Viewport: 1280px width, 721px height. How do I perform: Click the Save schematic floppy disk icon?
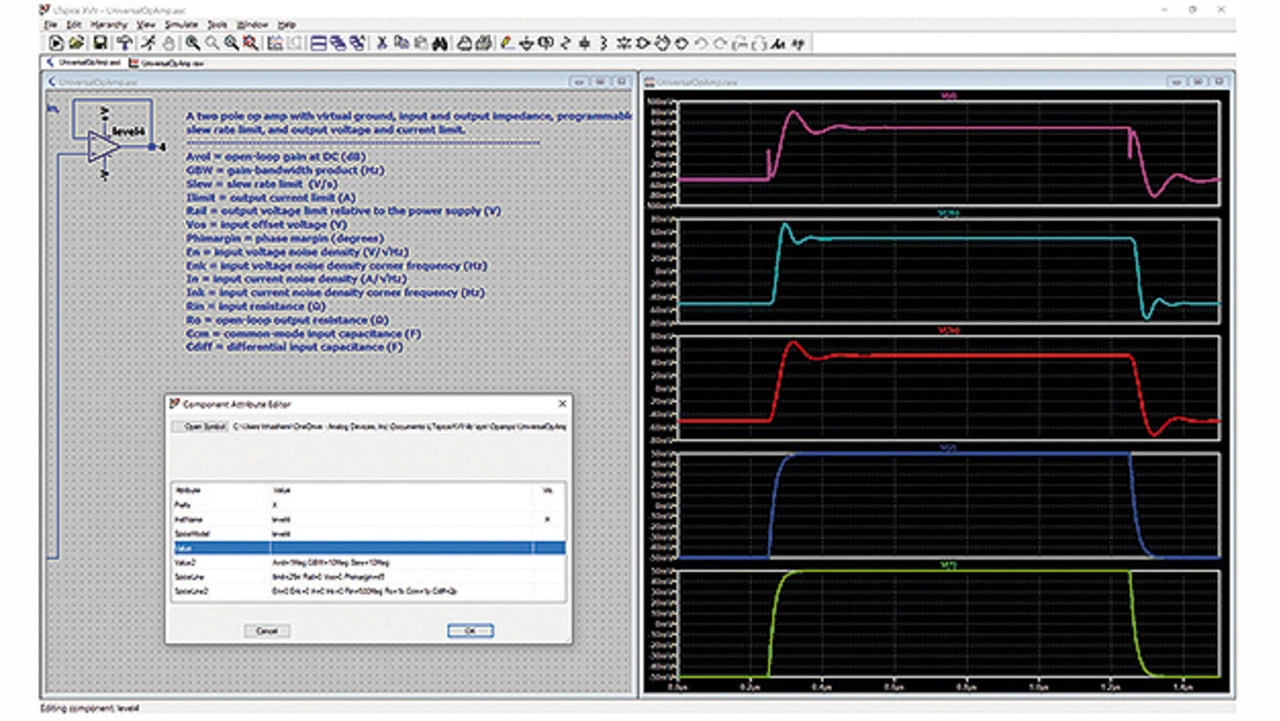(100, 43)
